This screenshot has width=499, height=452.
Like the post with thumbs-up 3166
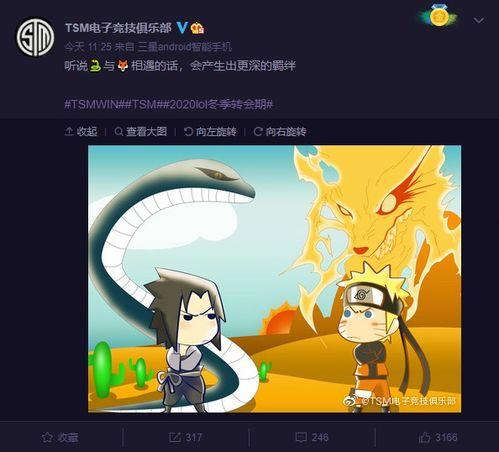[438, 437]
